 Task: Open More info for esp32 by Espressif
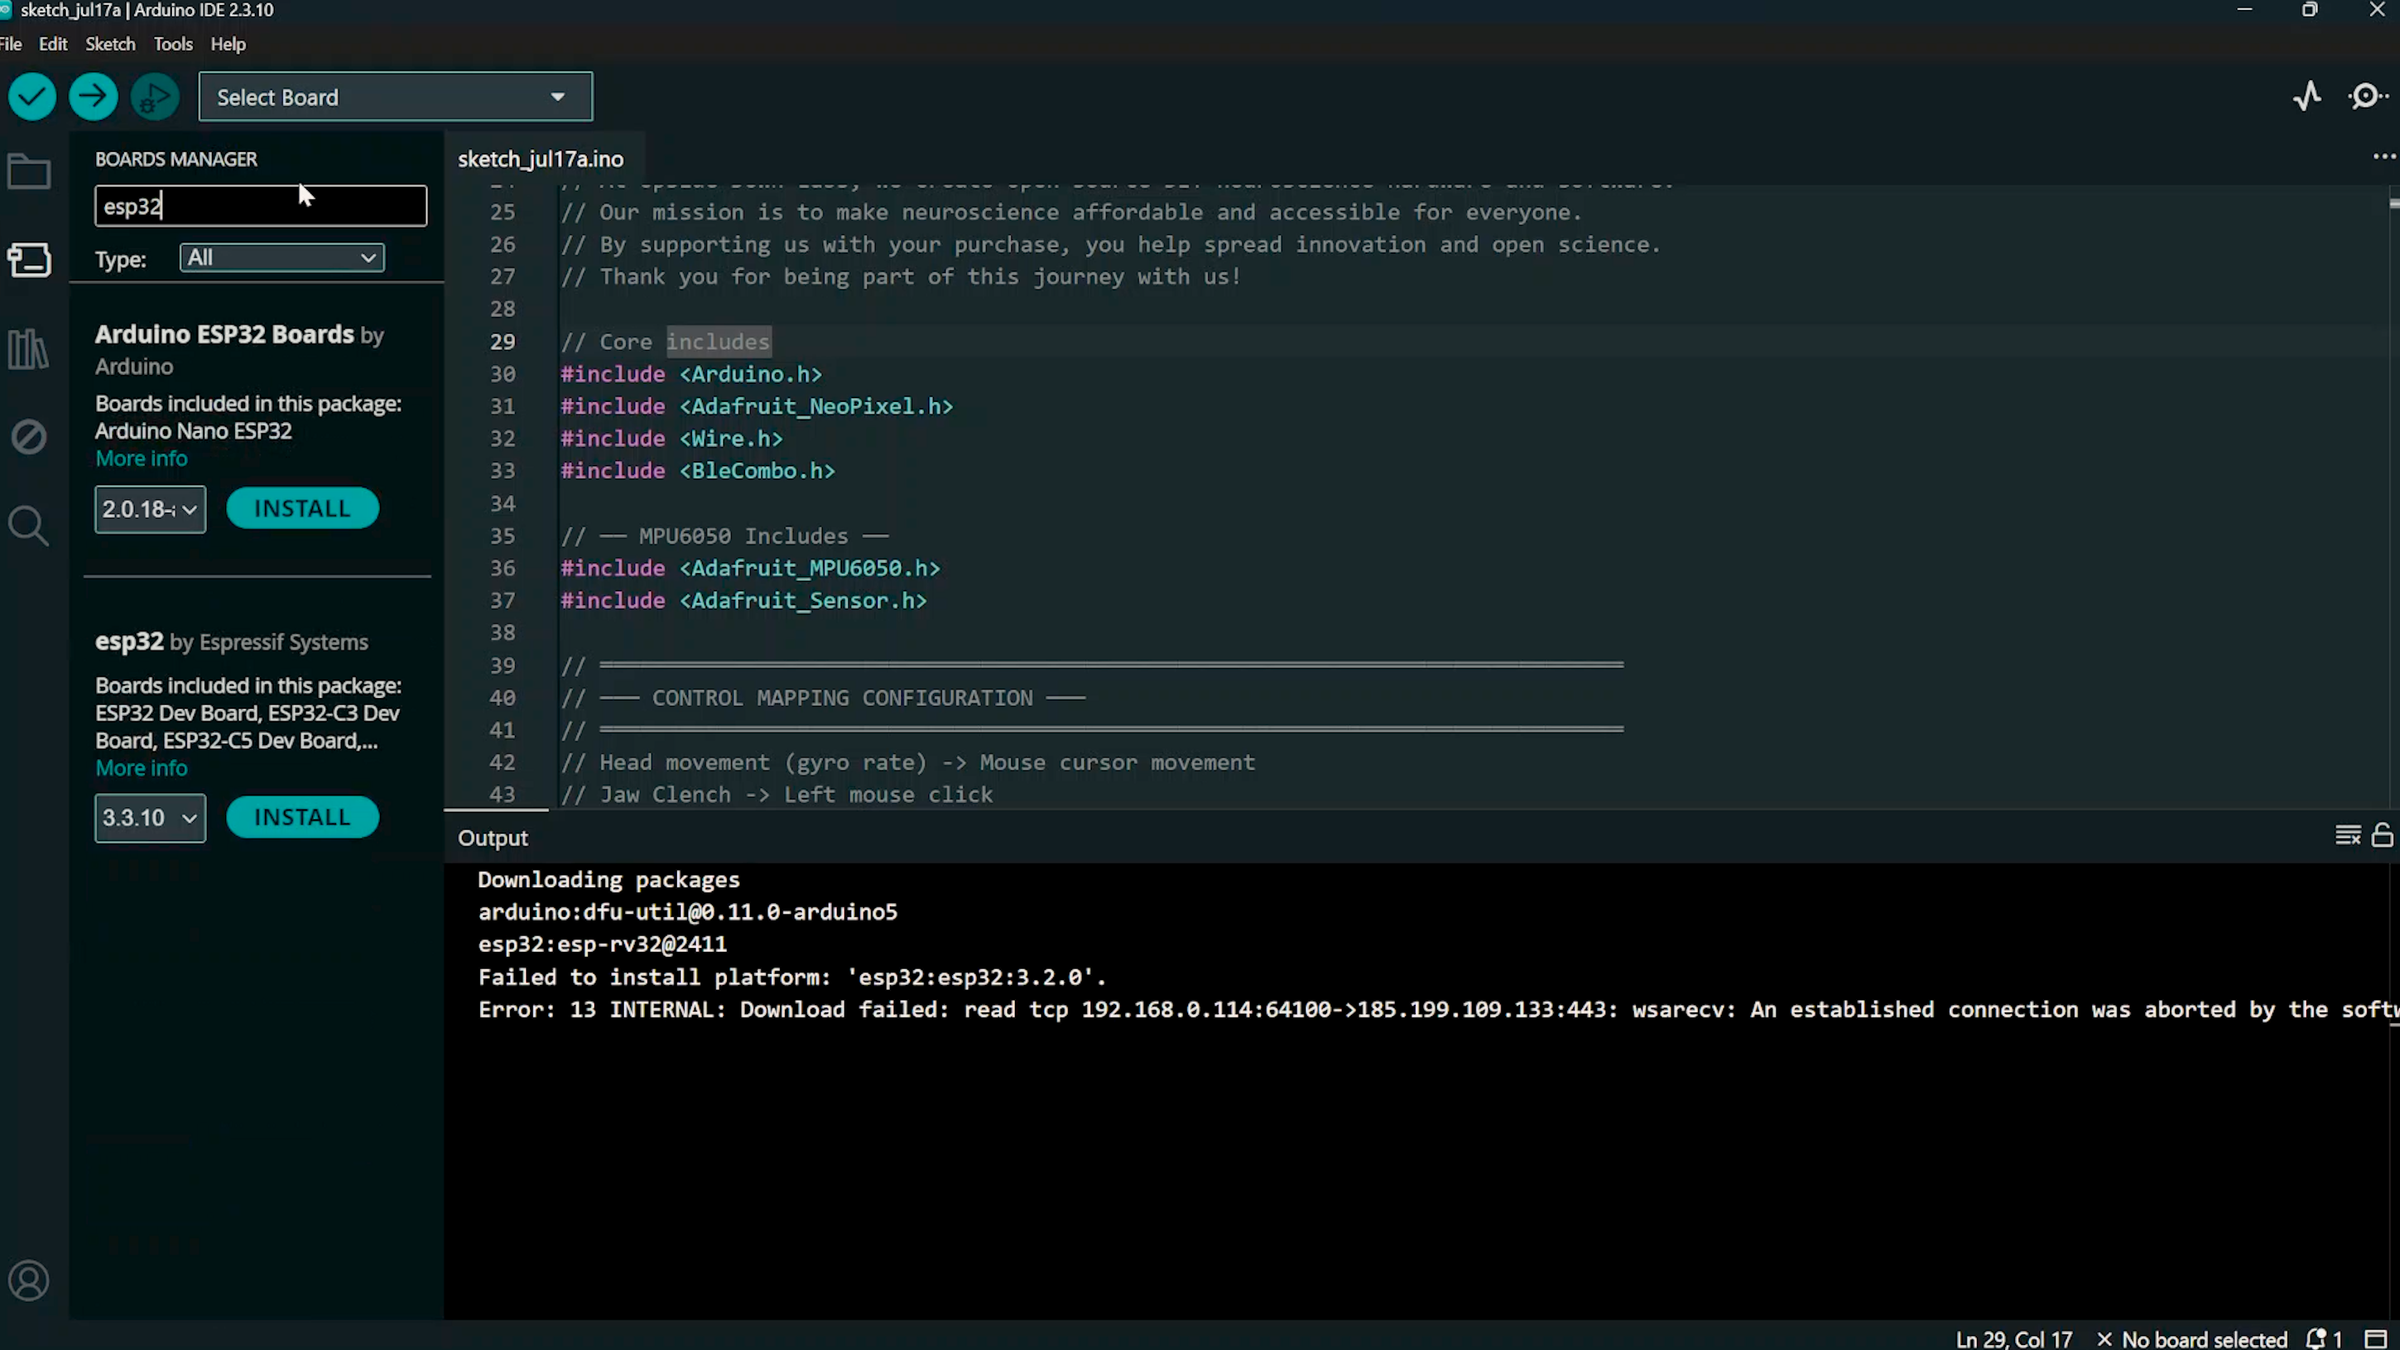[141, 768]
